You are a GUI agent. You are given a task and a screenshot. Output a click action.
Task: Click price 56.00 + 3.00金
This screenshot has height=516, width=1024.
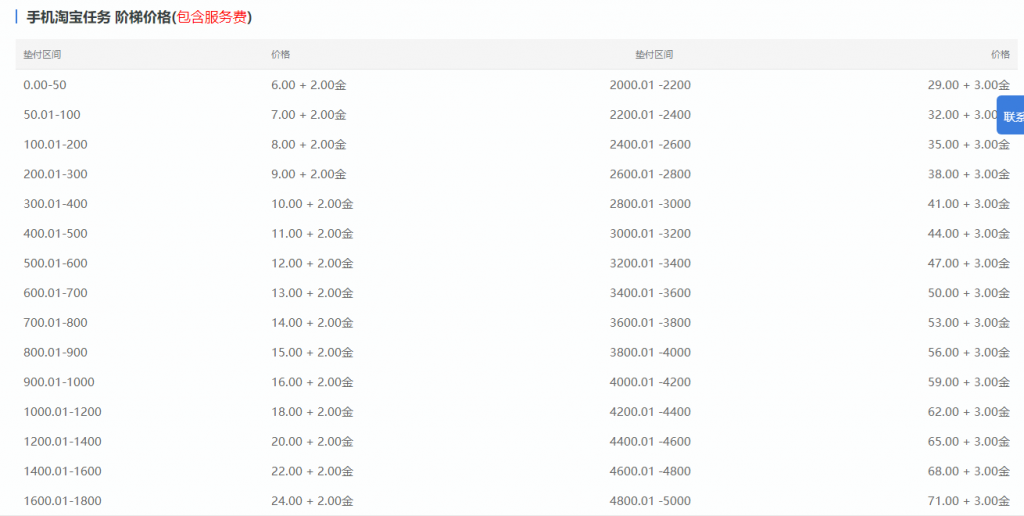point(968,353)
